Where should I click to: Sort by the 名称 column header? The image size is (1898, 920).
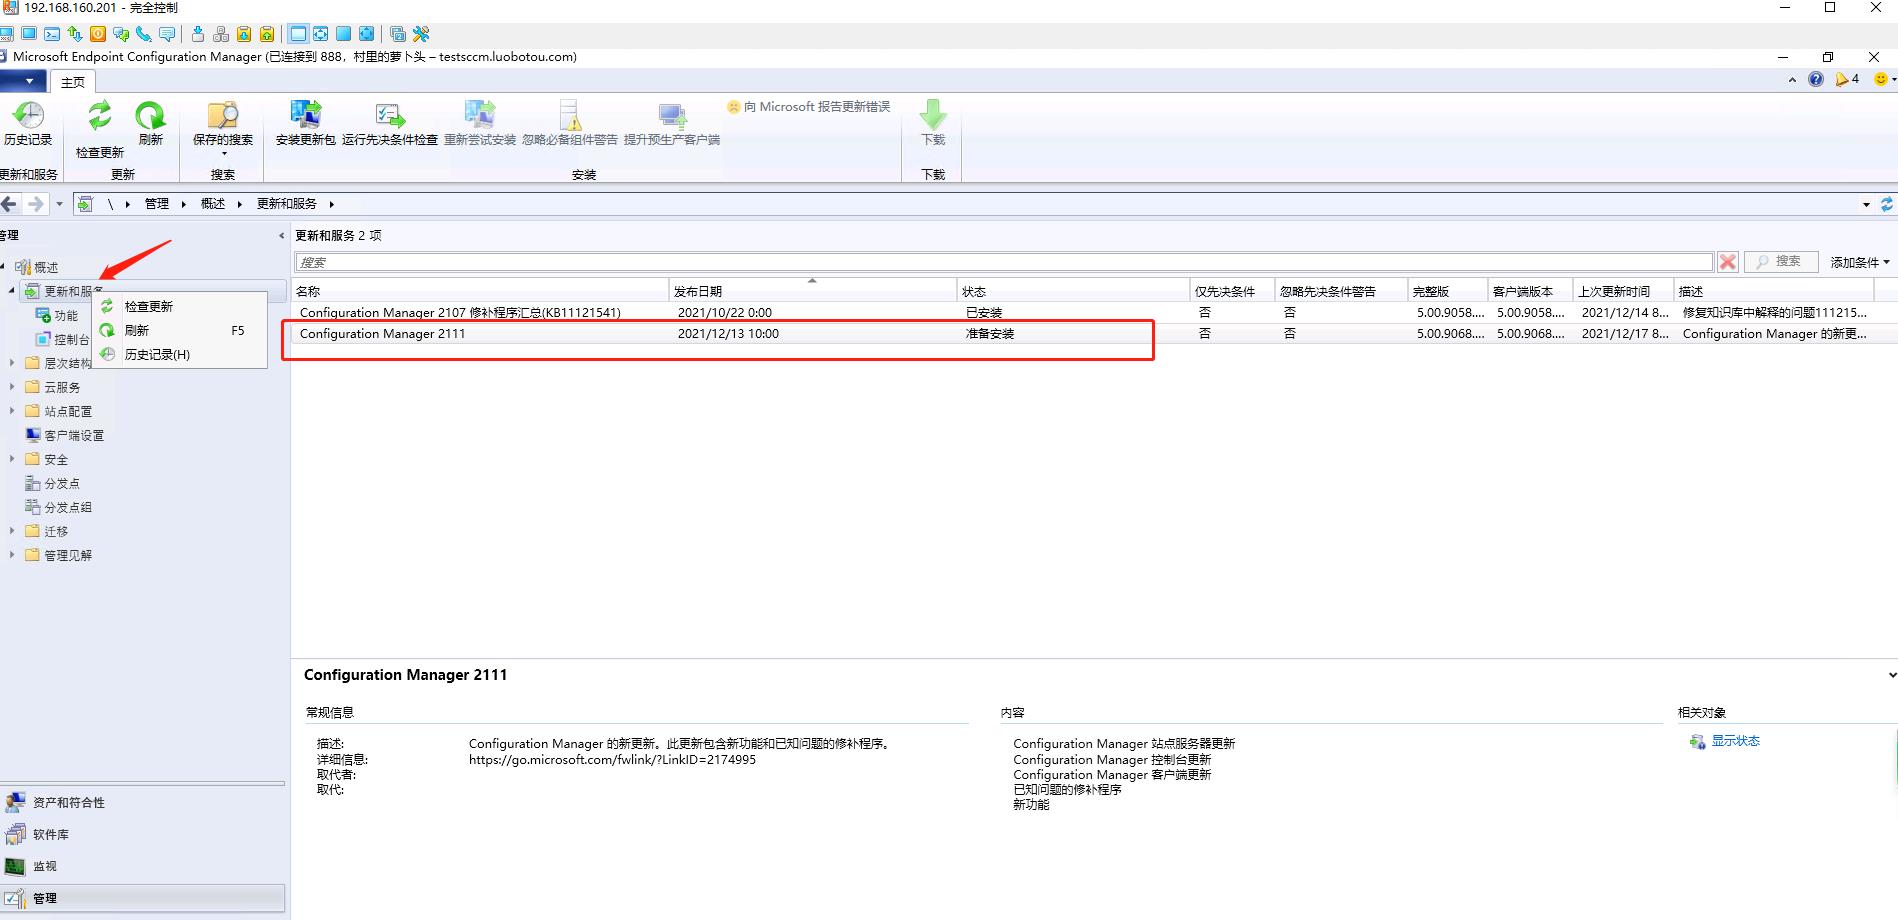click(x=480, y=291)
